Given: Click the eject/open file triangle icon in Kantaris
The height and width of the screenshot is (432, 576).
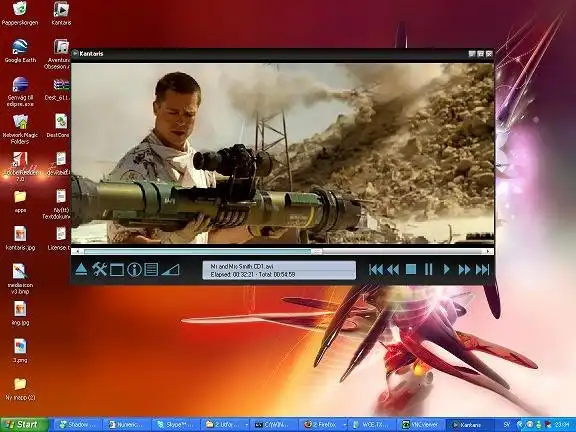Looking at the screenshot, I should [81, 270].
